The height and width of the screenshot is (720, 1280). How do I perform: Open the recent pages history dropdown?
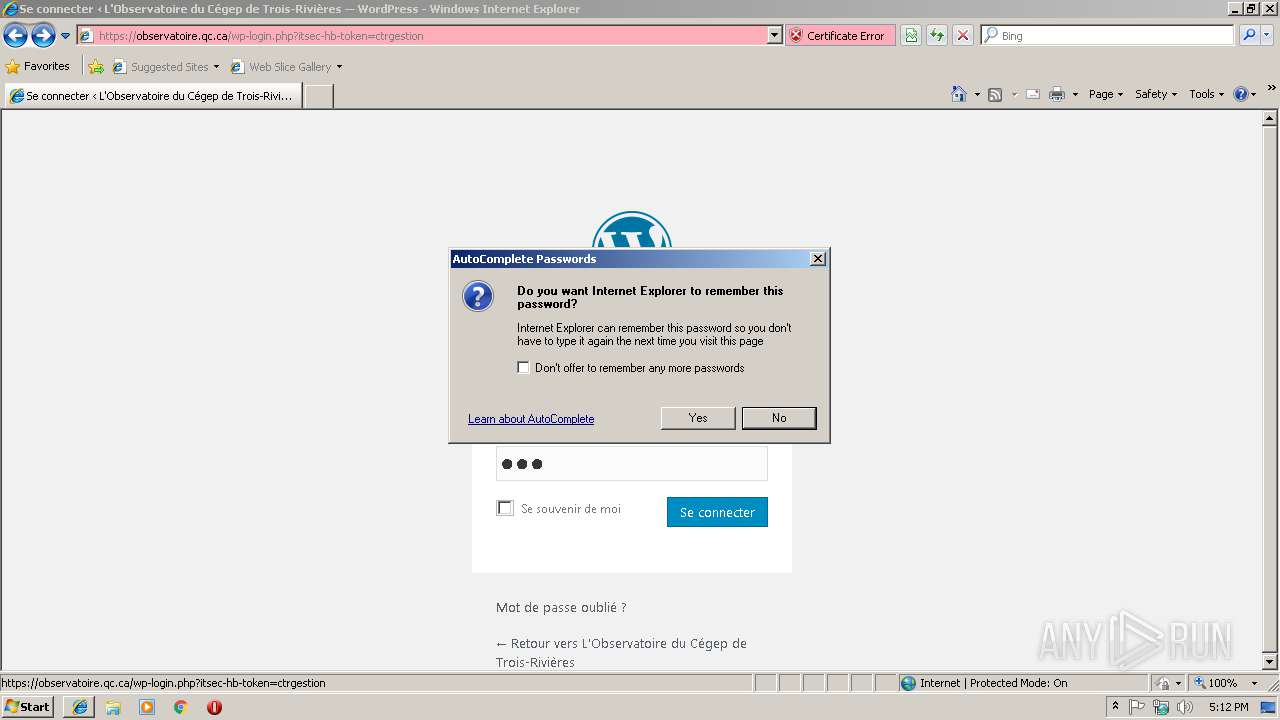pyautogui.click(x=66, y=36)
